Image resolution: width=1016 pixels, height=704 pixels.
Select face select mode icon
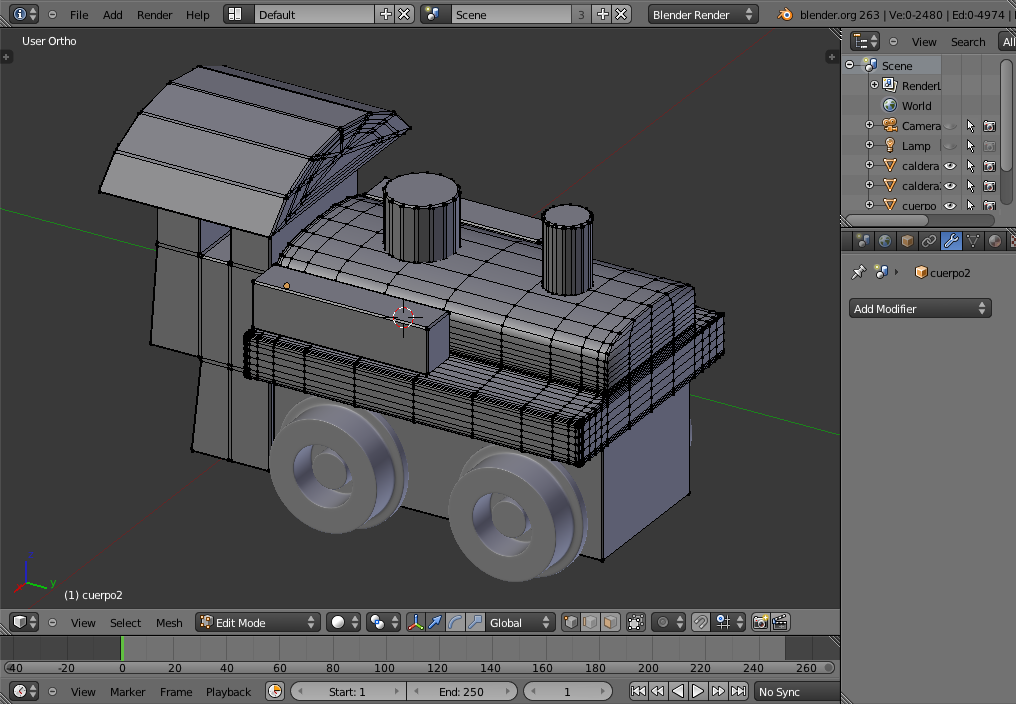click(x=610, y=622)
